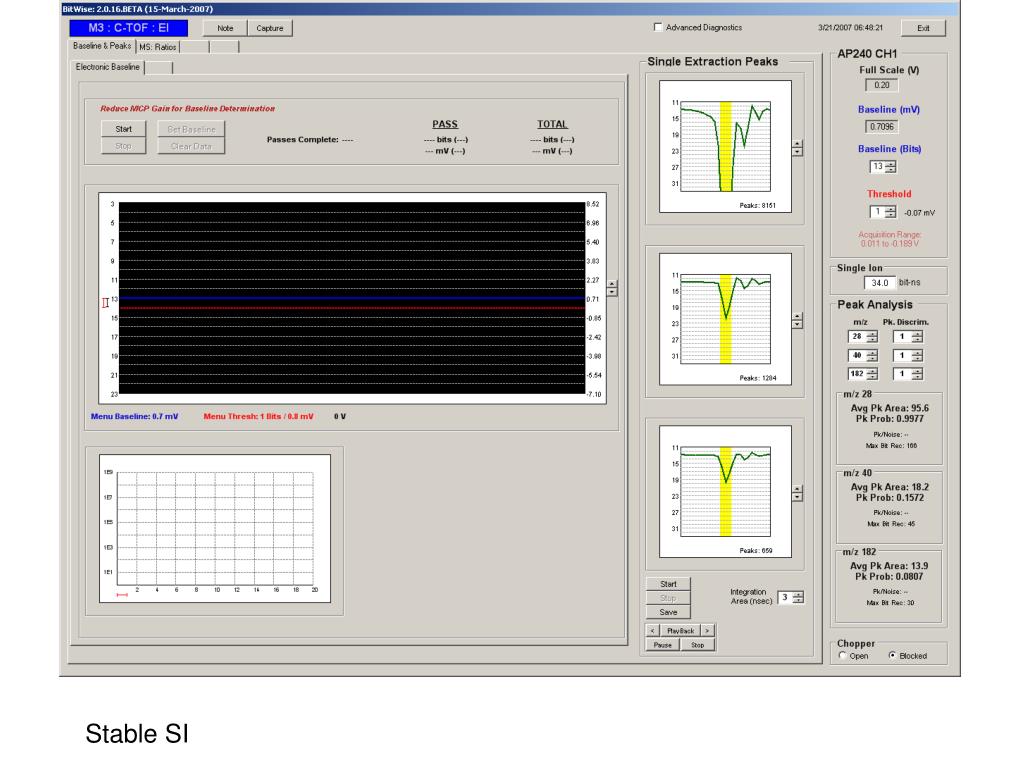Screen dimensions: 1024x768
Task: Click the Menu Thresh: 1 Bits / 0.8 mV label
Action: [258, 417]
